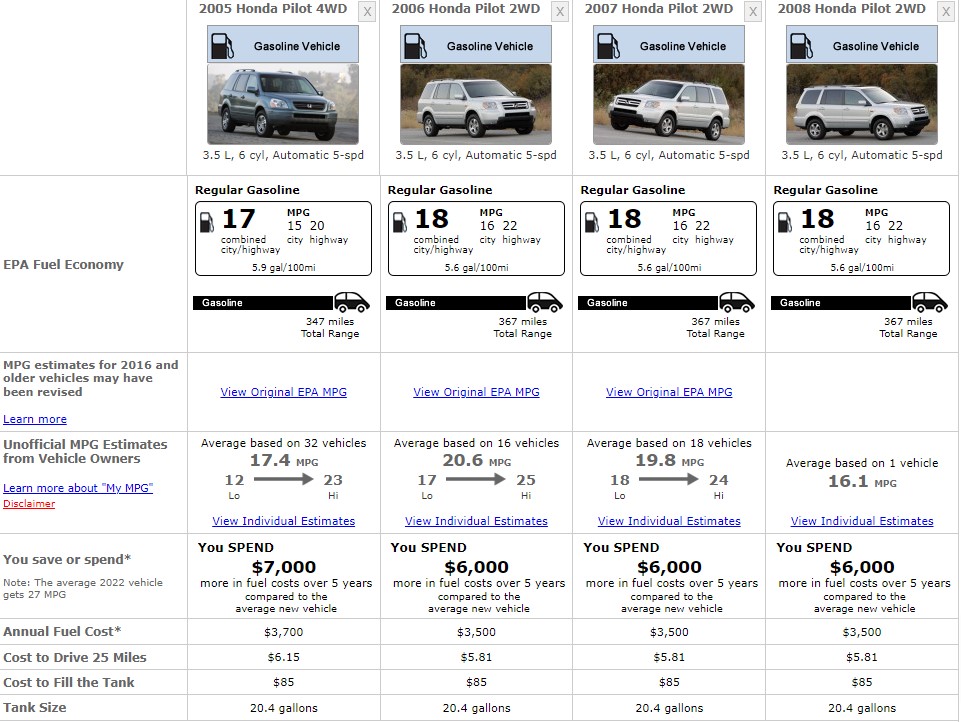961x722 pixels.
Task: View Individual Estimates for 2007 Pilot
Action: click(669, 521)
